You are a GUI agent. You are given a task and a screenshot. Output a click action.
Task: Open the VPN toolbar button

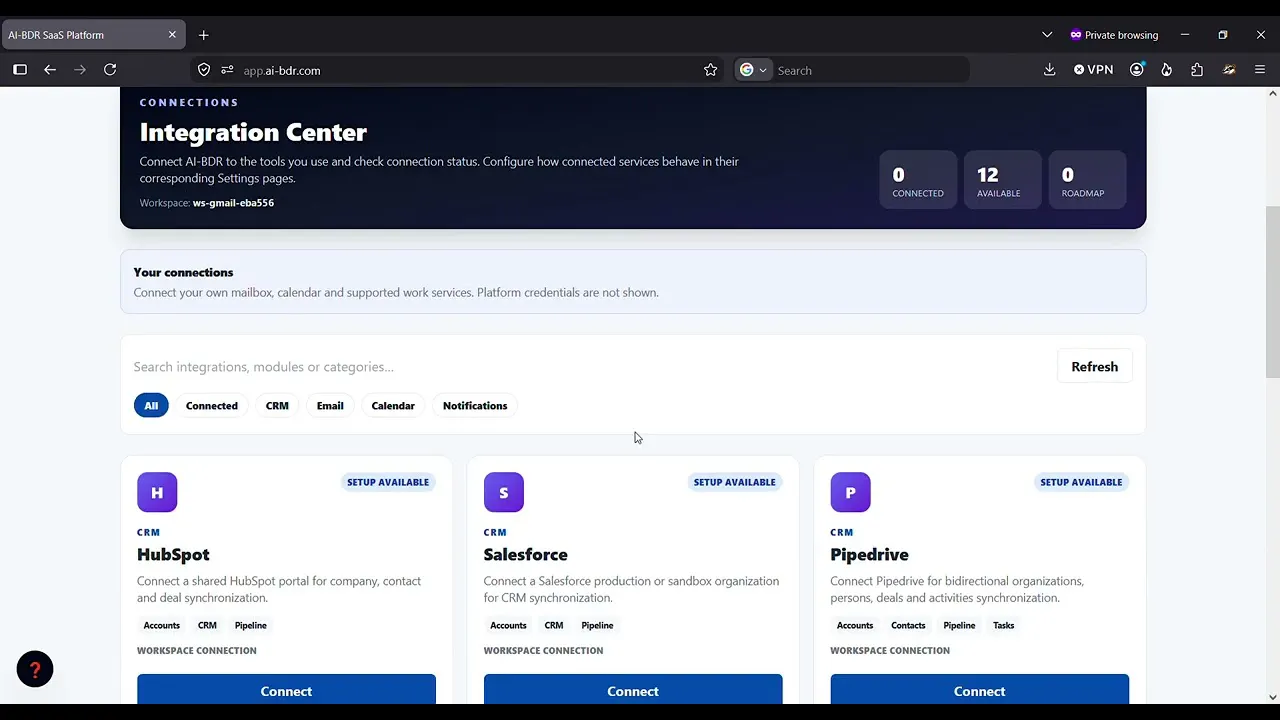point(1093,70)
